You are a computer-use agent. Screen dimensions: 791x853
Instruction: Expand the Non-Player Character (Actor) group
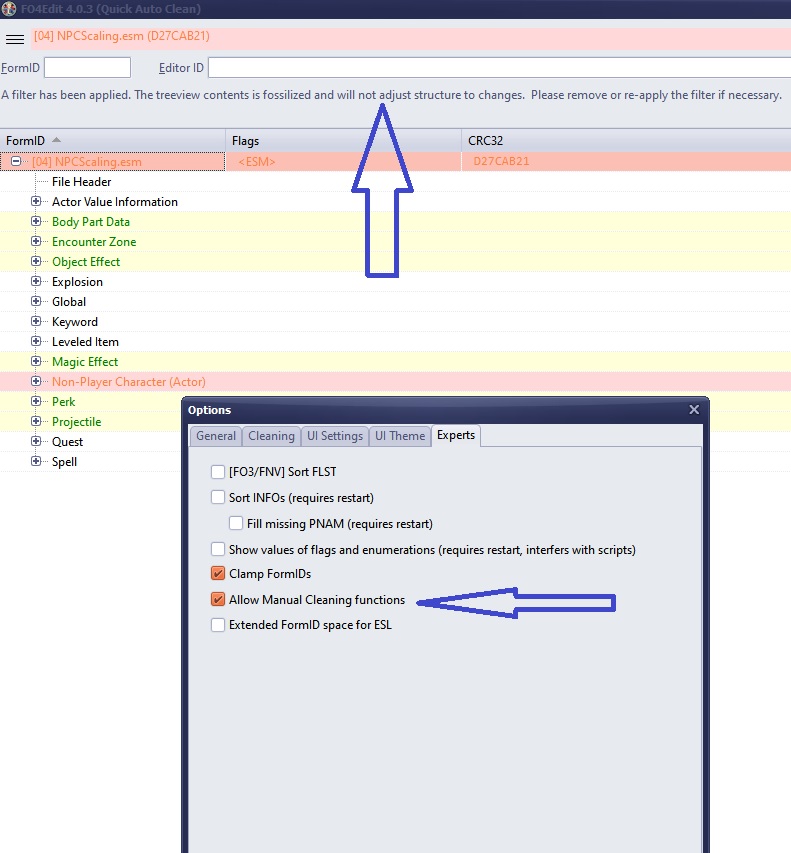pyautogui.click(x=37, y=382)
